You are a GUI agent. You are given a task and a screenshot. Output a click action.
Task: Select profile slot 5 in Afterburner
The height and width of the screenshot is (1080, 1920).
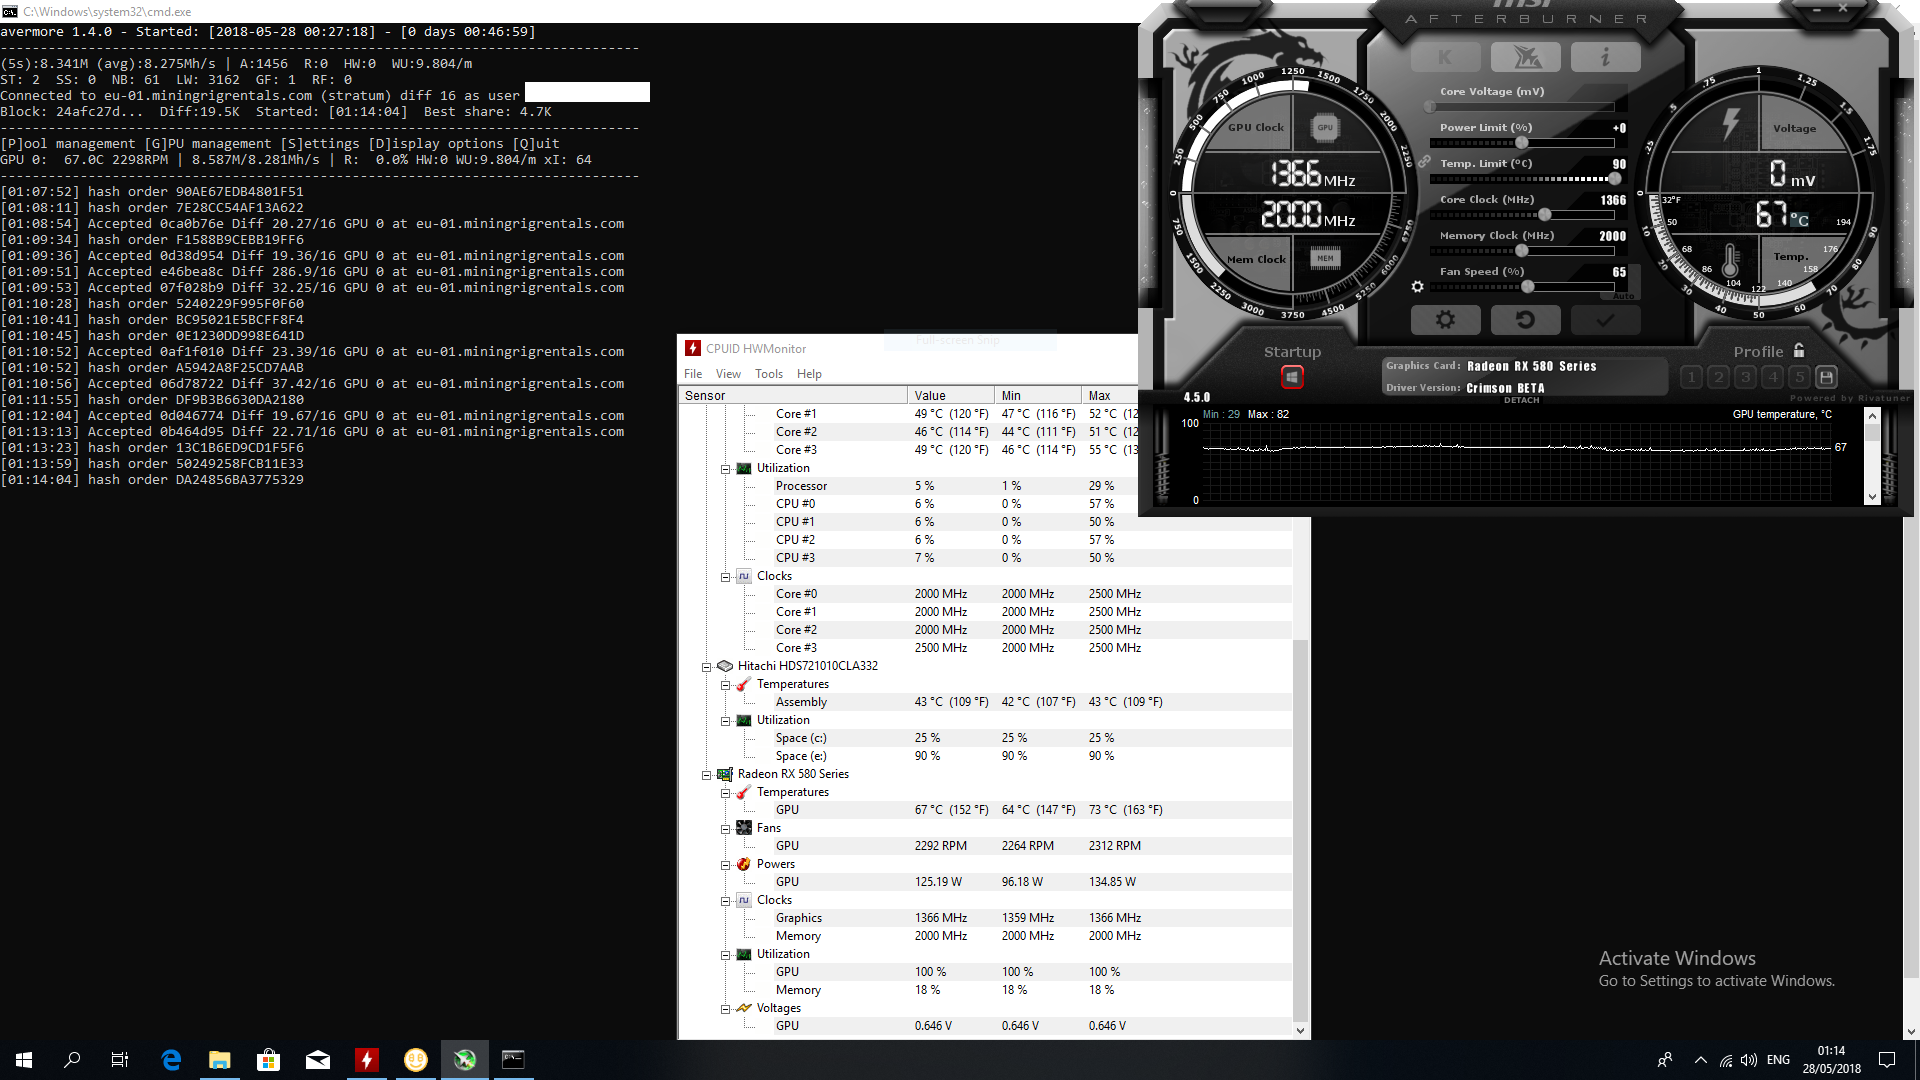(x=1799, y=377)
